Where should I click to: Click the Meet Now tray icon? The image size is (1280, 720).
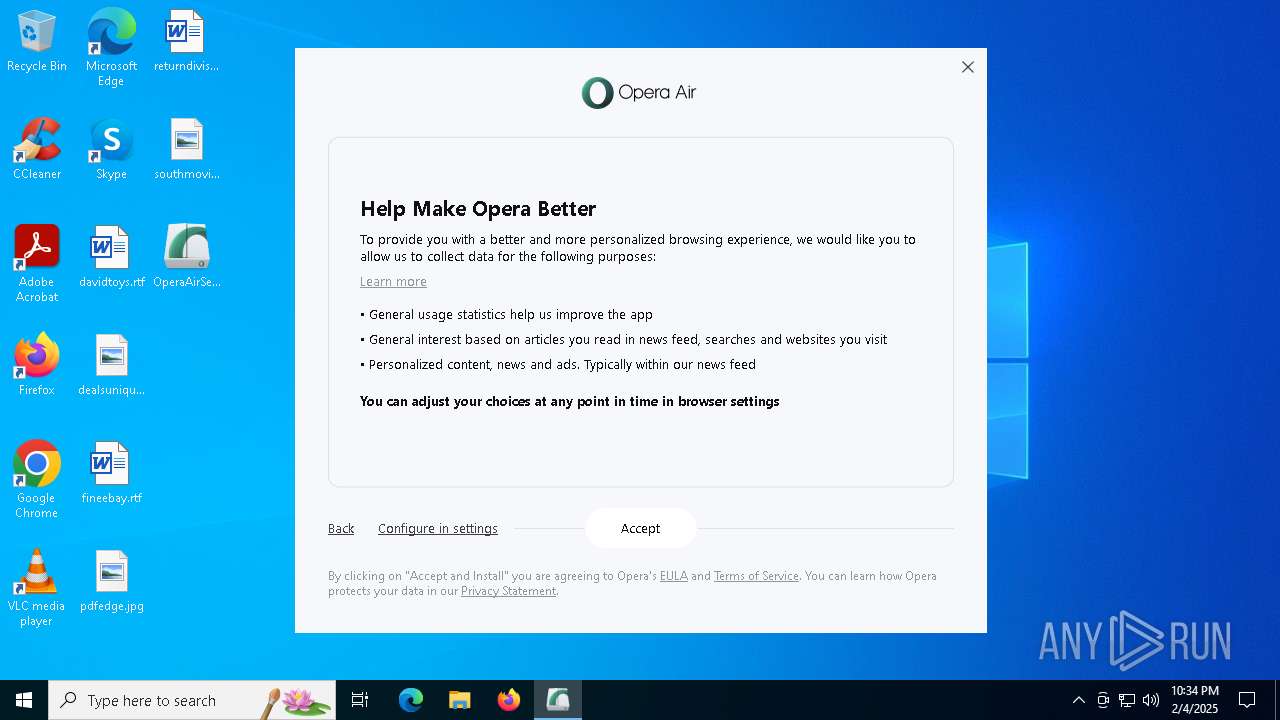1102,700
